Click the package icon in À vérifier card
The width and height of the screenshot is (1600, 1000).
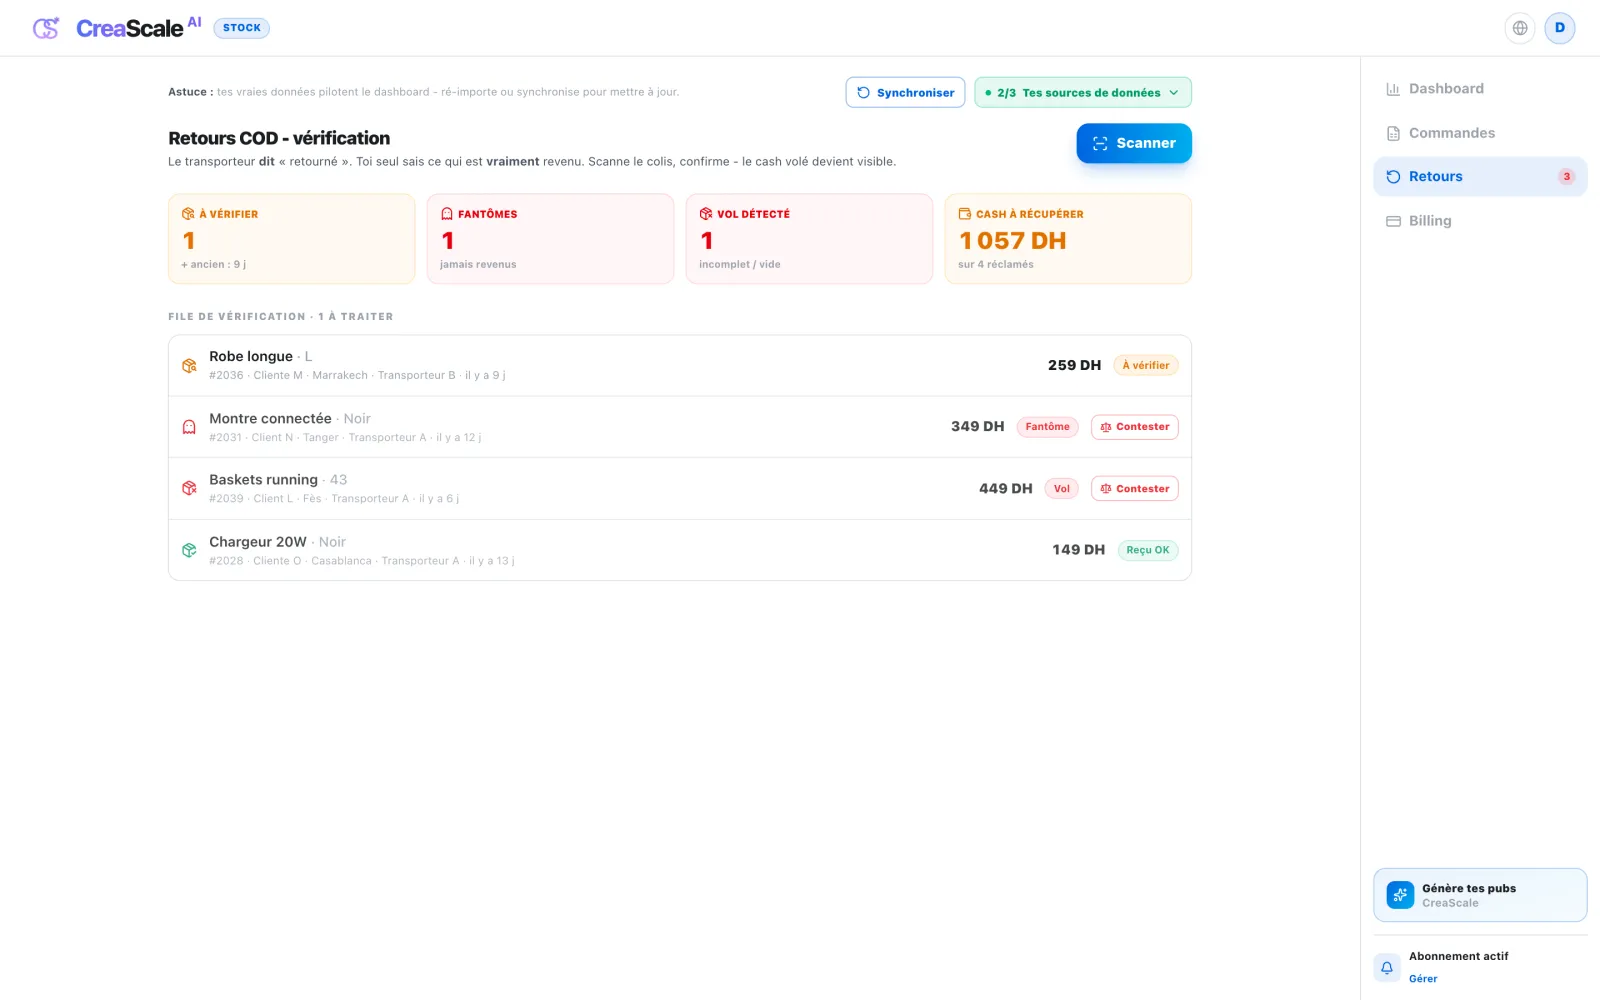[188, 214]
